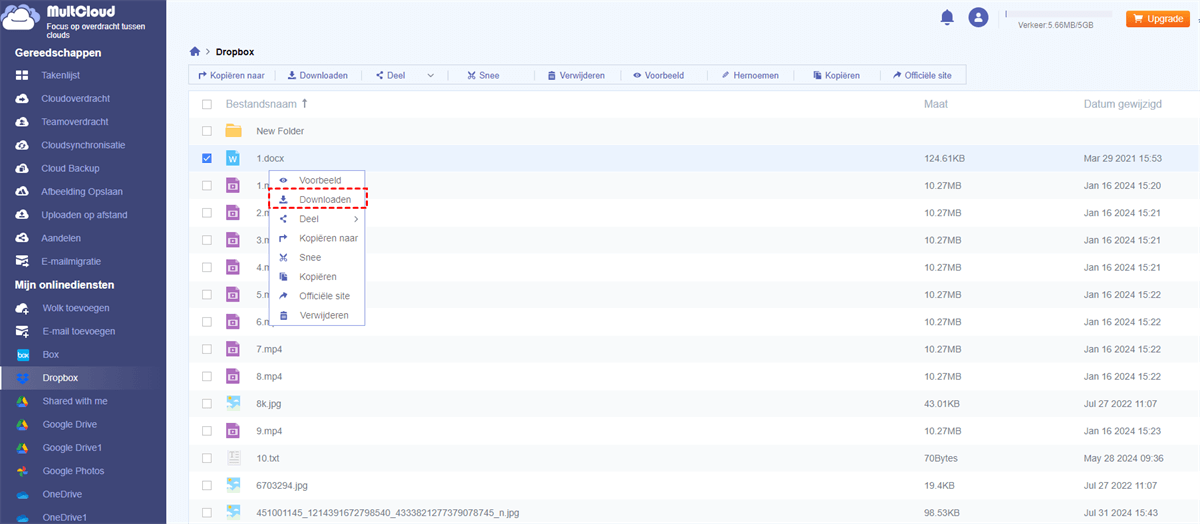Check the 7.mp4 checkbox

coord(207,349)
